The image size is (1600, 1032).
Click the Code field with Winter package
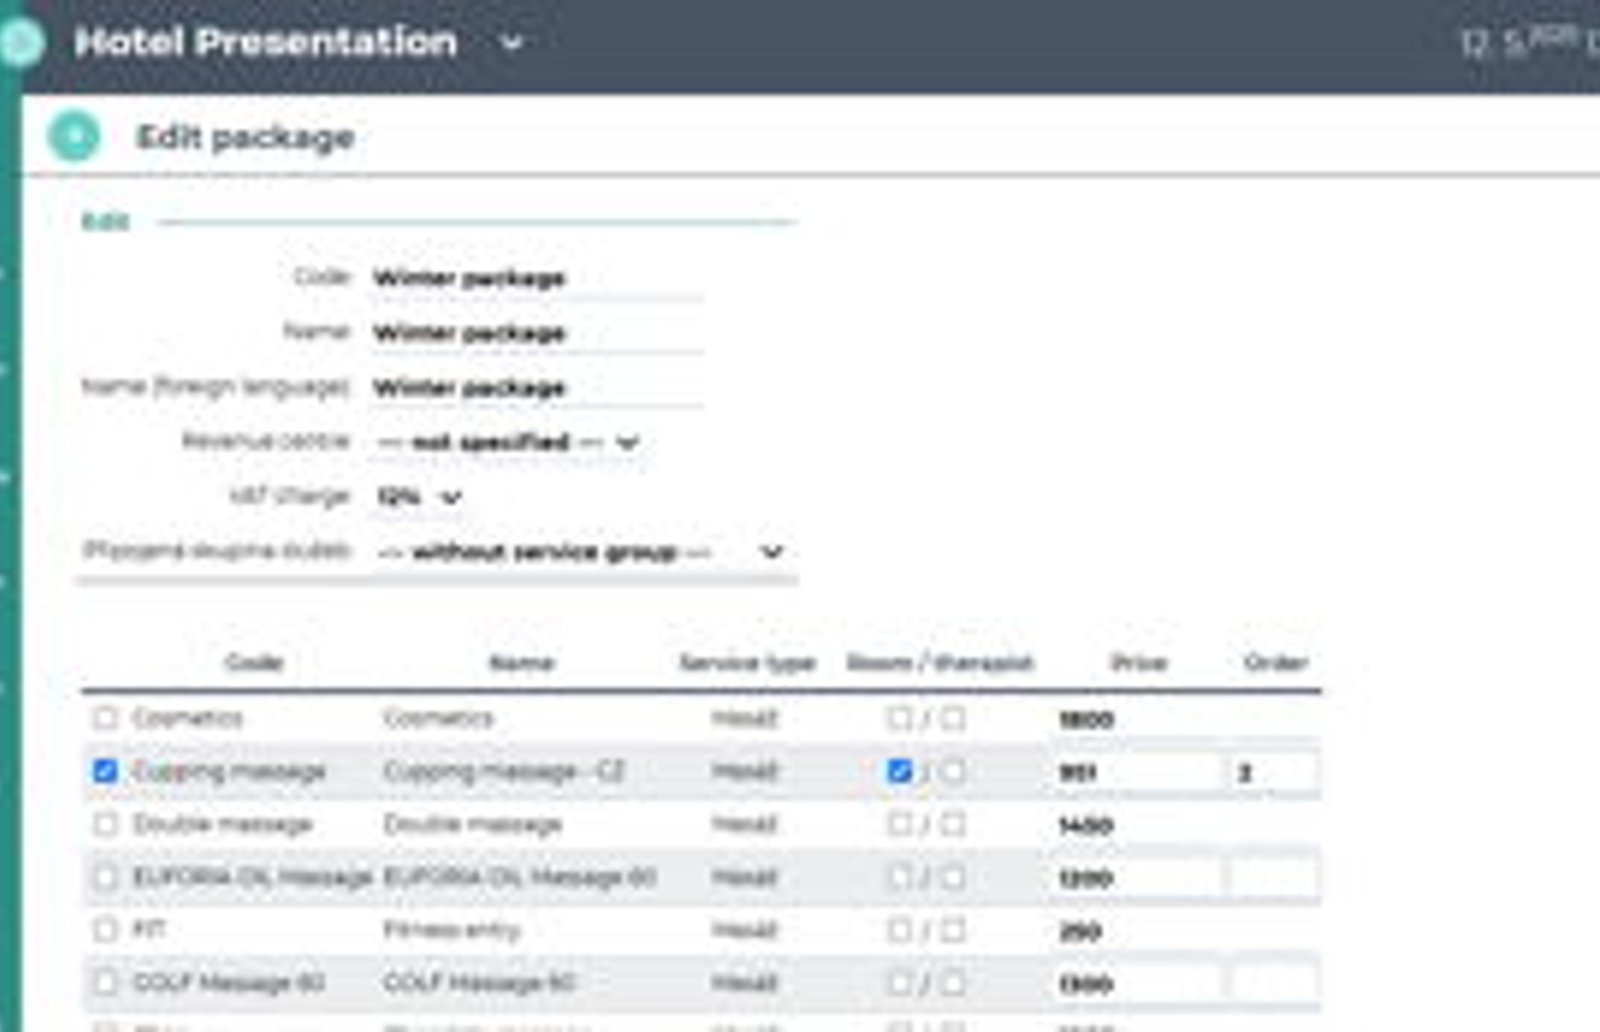pyautogui.click(x=537, y=278)
